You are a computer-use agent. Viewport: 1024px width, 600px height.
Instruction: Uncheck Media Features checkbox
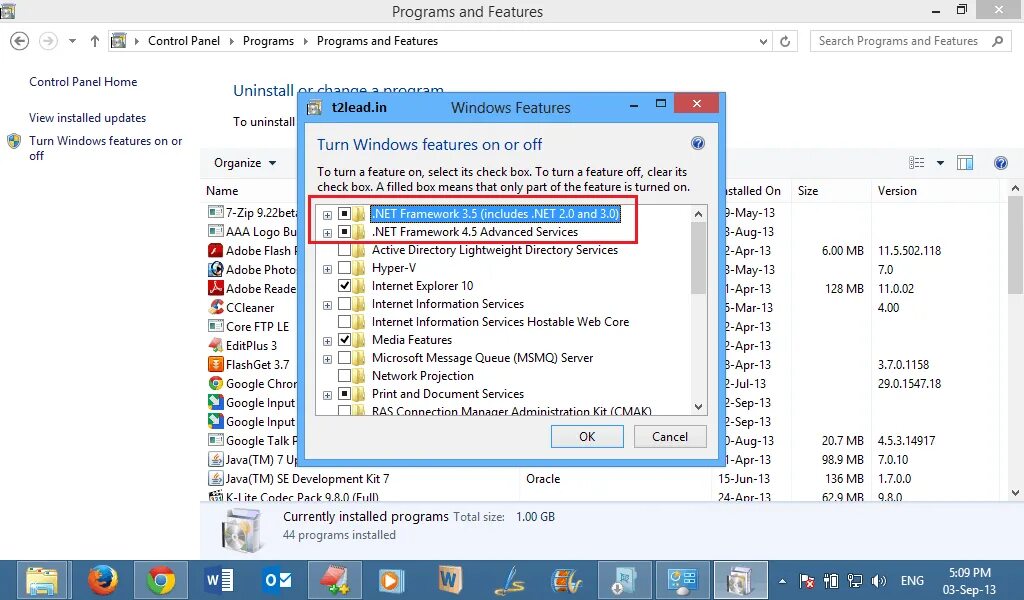[x=344, y=339]
